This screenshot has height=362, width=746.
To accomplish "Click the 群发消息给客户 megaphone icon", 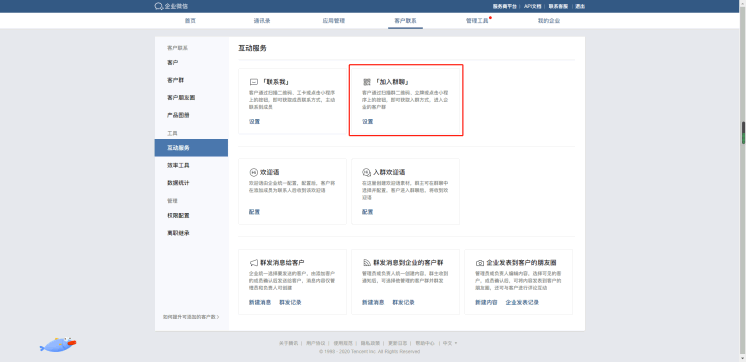I will pyautogui.click(x=253, y=263).
